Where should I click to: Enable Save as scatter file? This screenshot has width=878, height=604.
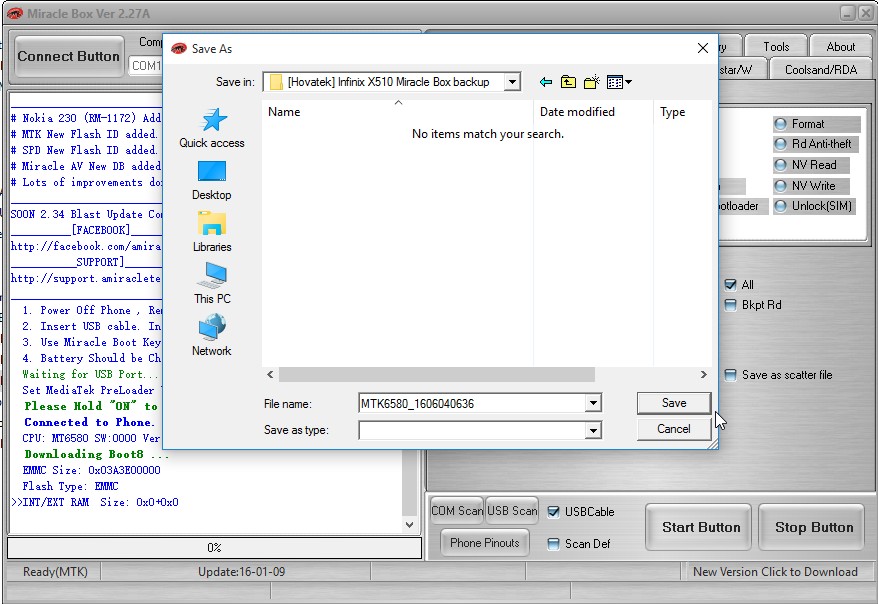pyautogui.click(x=730, y=375)
